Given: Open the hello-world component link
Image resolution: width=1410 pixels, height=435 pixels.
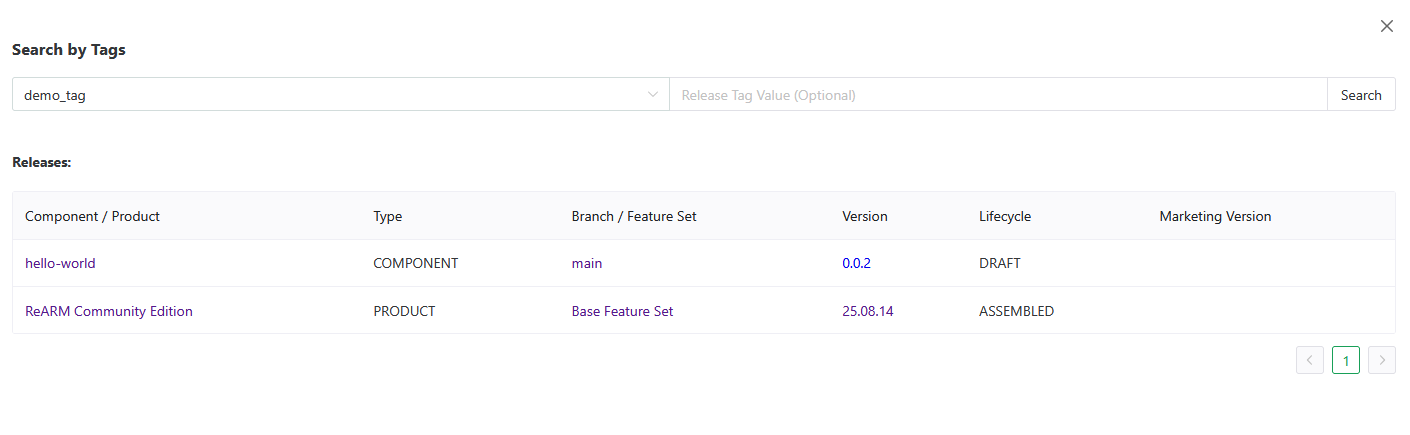Looking at the screenshot, I should [60, 263].
